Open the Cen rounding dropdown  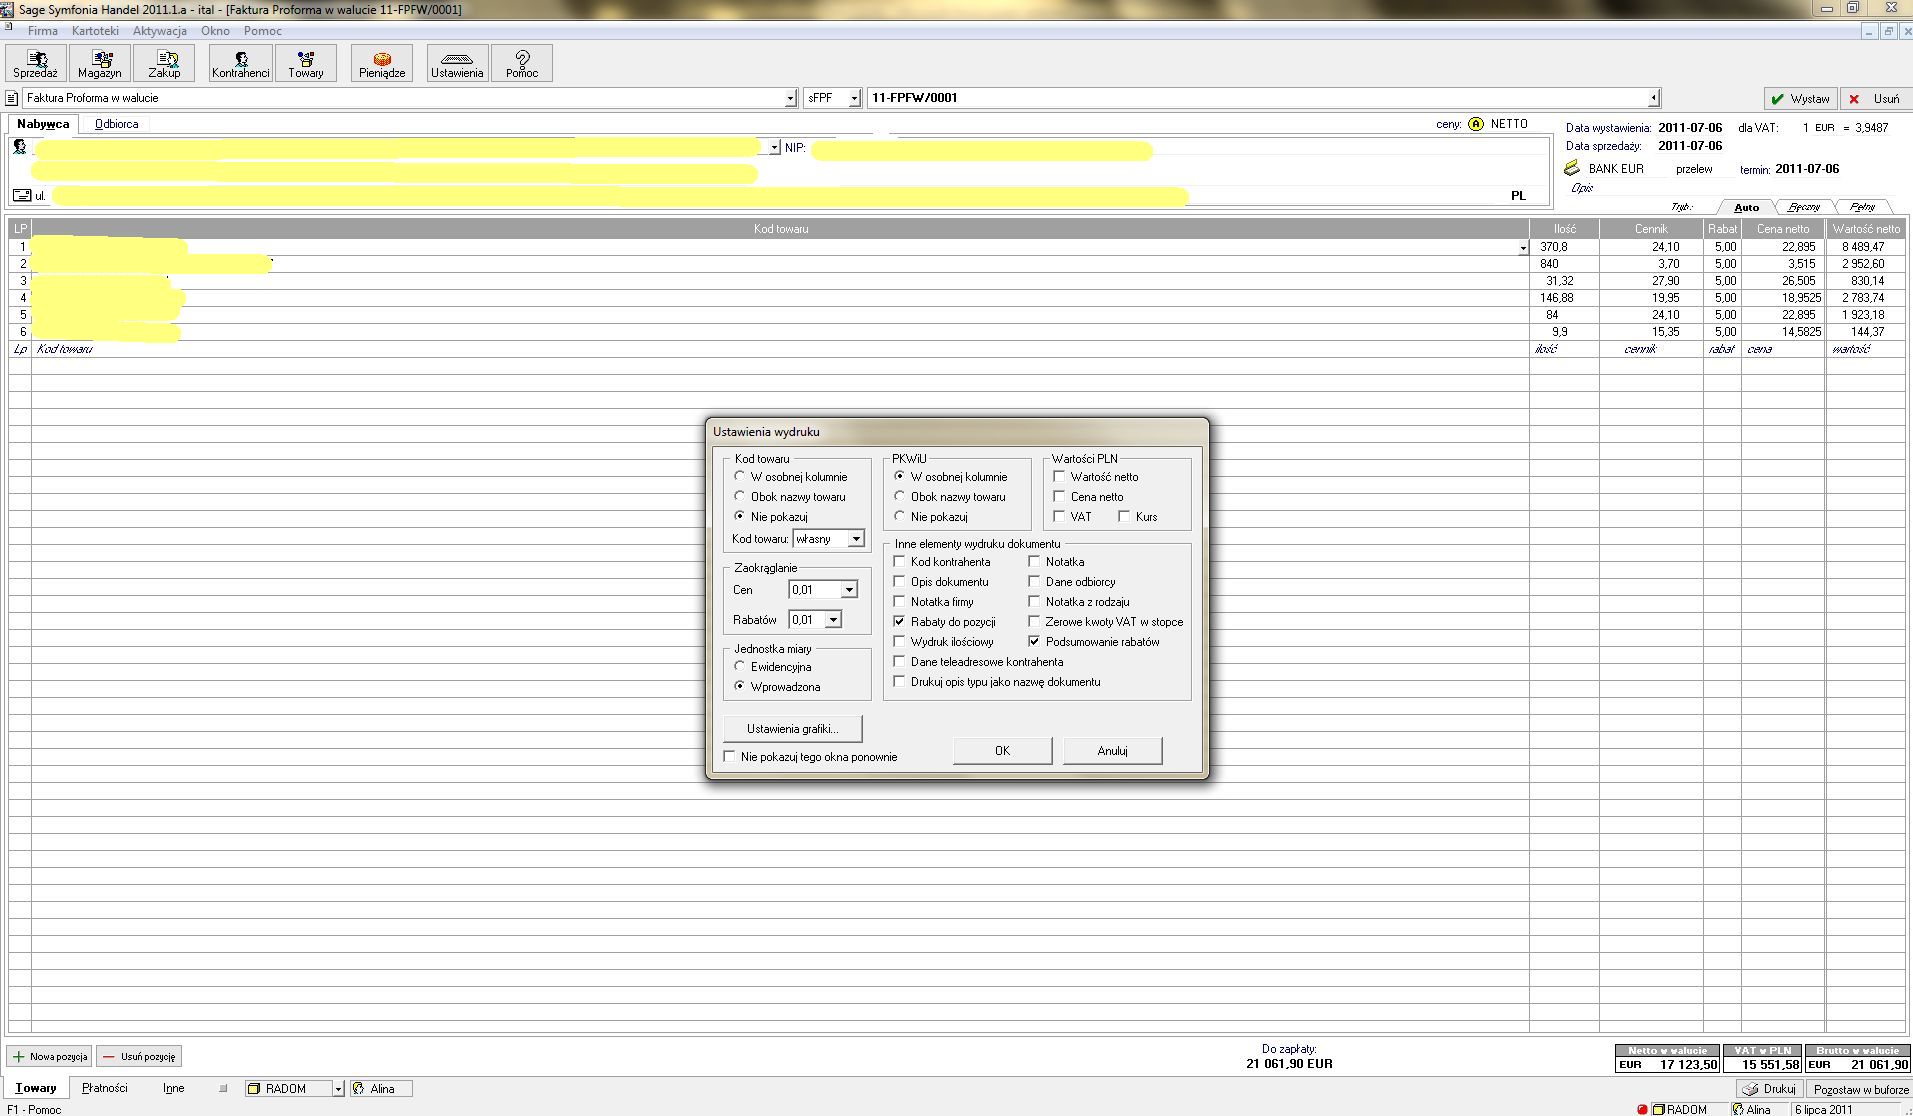[x=849, y=590]
